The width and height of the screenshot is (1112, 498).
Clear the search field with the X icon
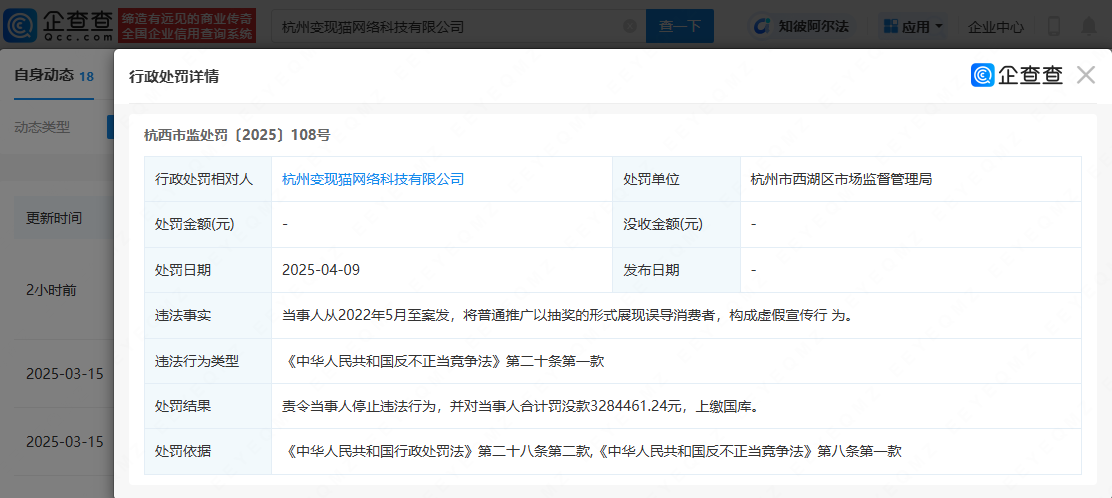click(x=629, y=27)
